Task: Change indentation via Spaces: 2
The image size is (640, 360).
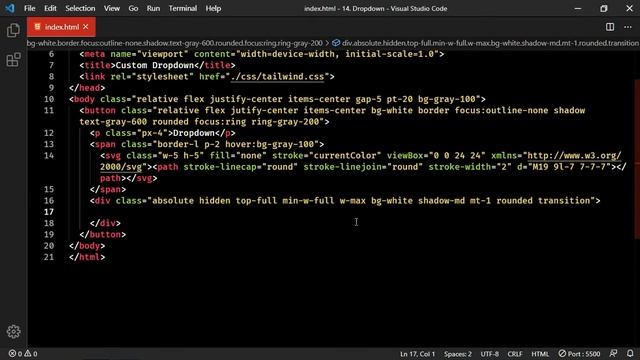Action: click(x=458, y=354)
